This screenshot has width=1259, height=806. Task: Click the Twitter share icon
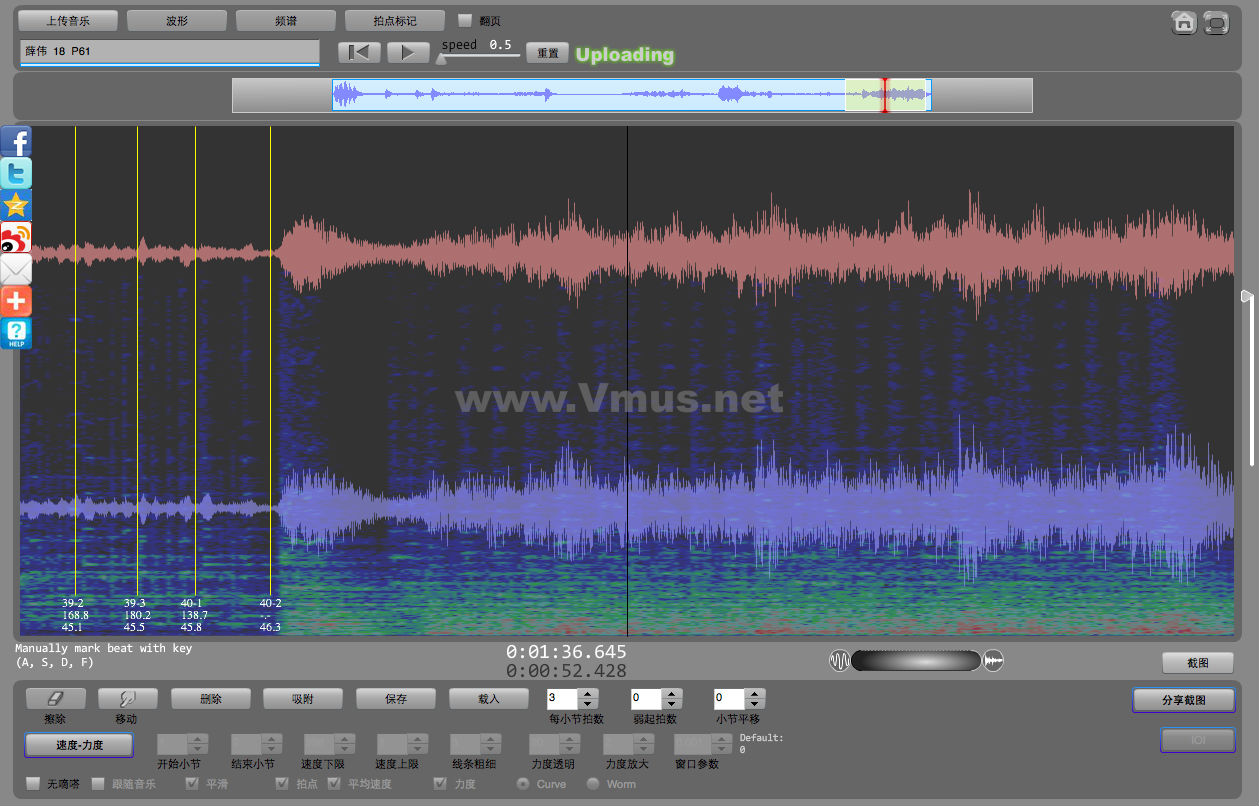click(x=16, y=173)
